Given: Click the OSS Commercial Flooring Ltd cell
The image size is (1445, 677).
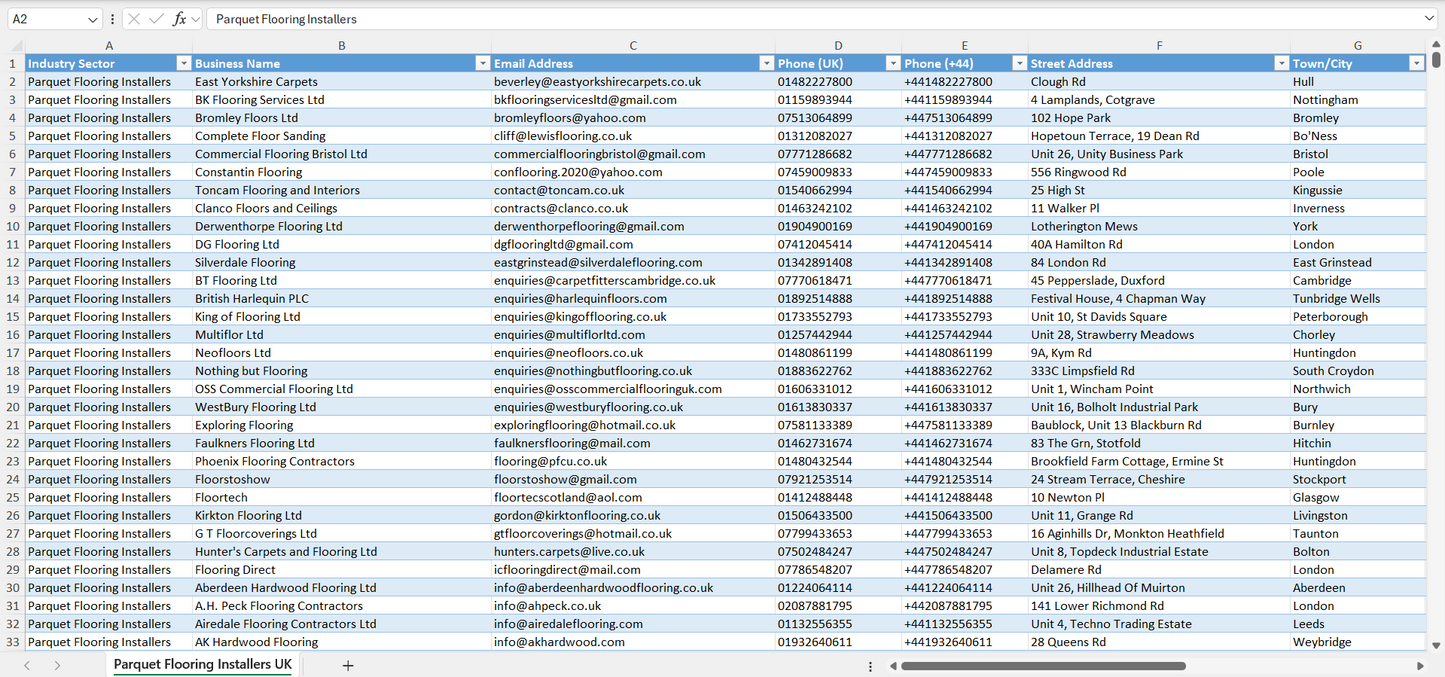Looking at the screenshot, I should pos(342,389).
